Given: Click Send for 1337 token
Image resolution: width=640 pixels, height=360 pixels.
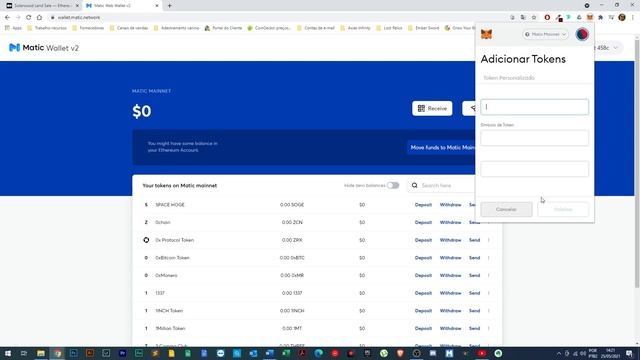Looking at the screenshot, I should point(474,293).
